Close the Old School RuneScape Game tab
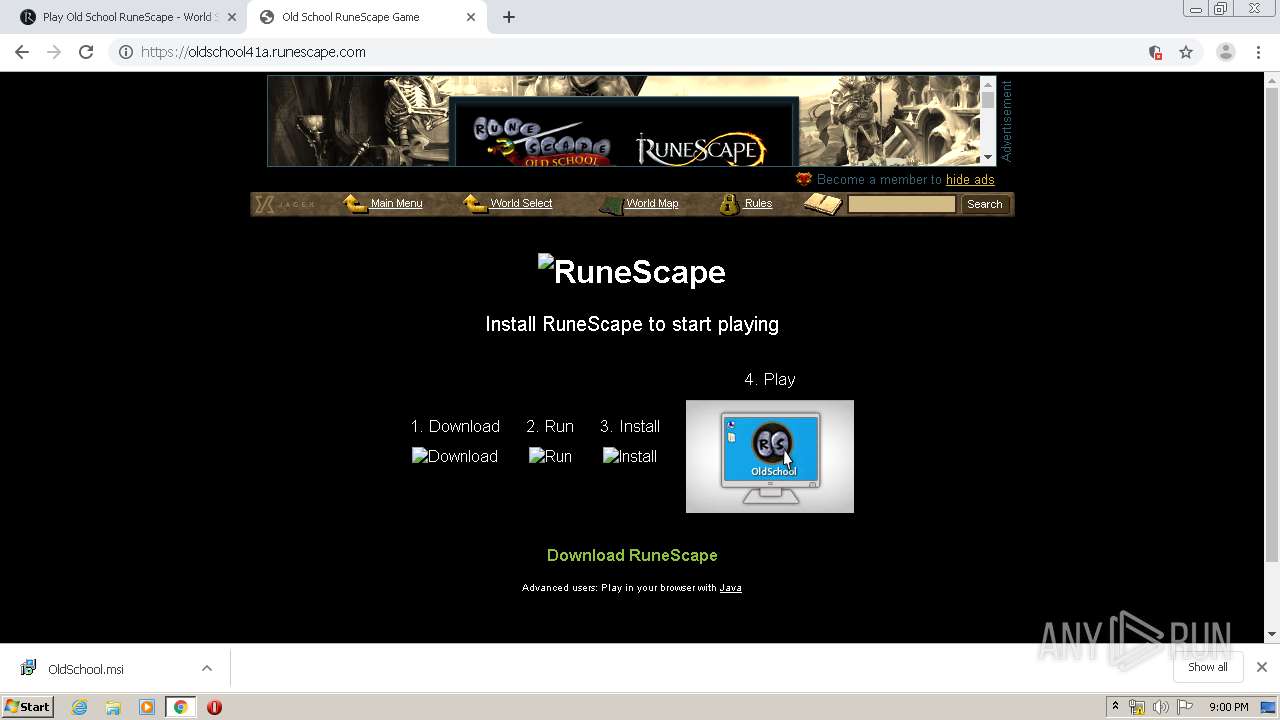The image size is (1280, 720). [471, 17]
